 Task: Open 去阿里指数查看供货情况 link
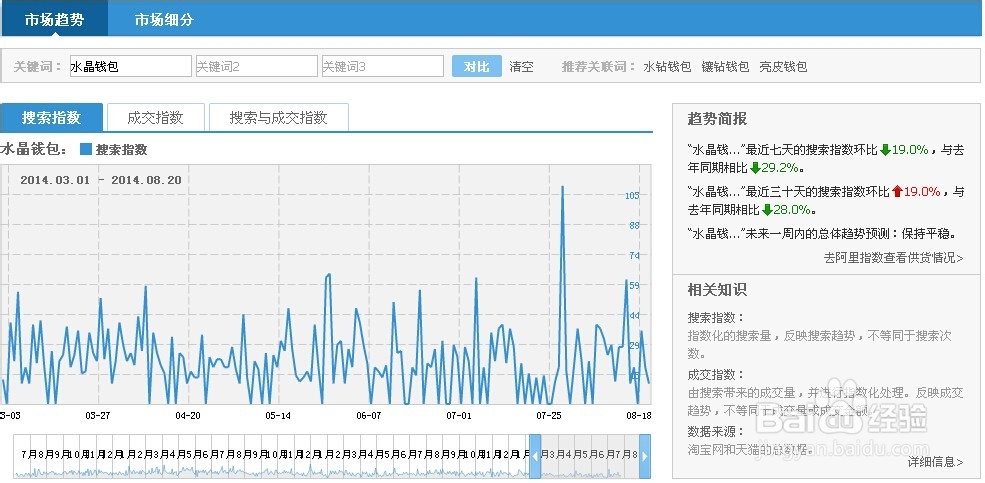[893, 258]
